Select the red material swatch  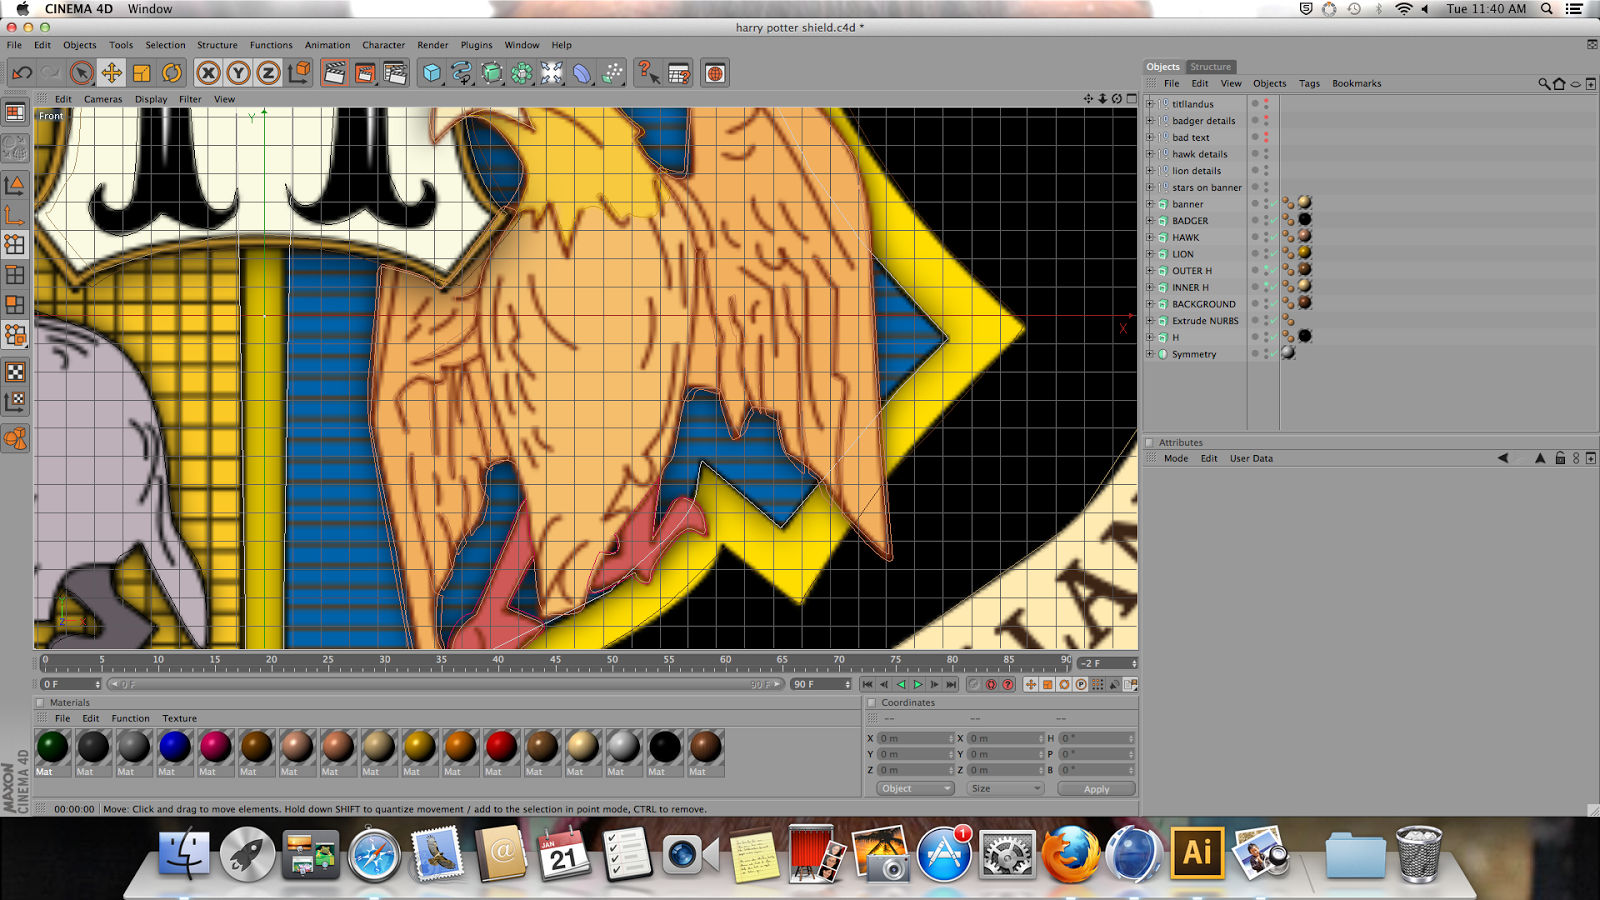pyautogui.click(x=501, y=747)
